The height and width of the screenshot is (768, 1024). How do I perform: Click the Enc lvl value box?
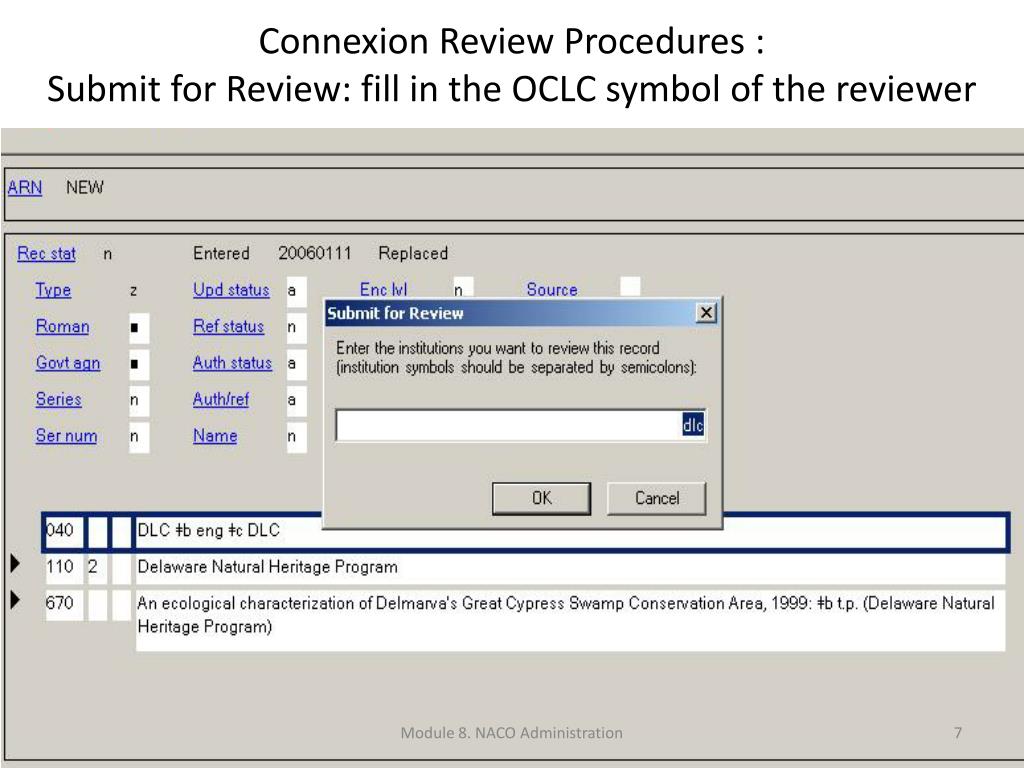point(464,287)
